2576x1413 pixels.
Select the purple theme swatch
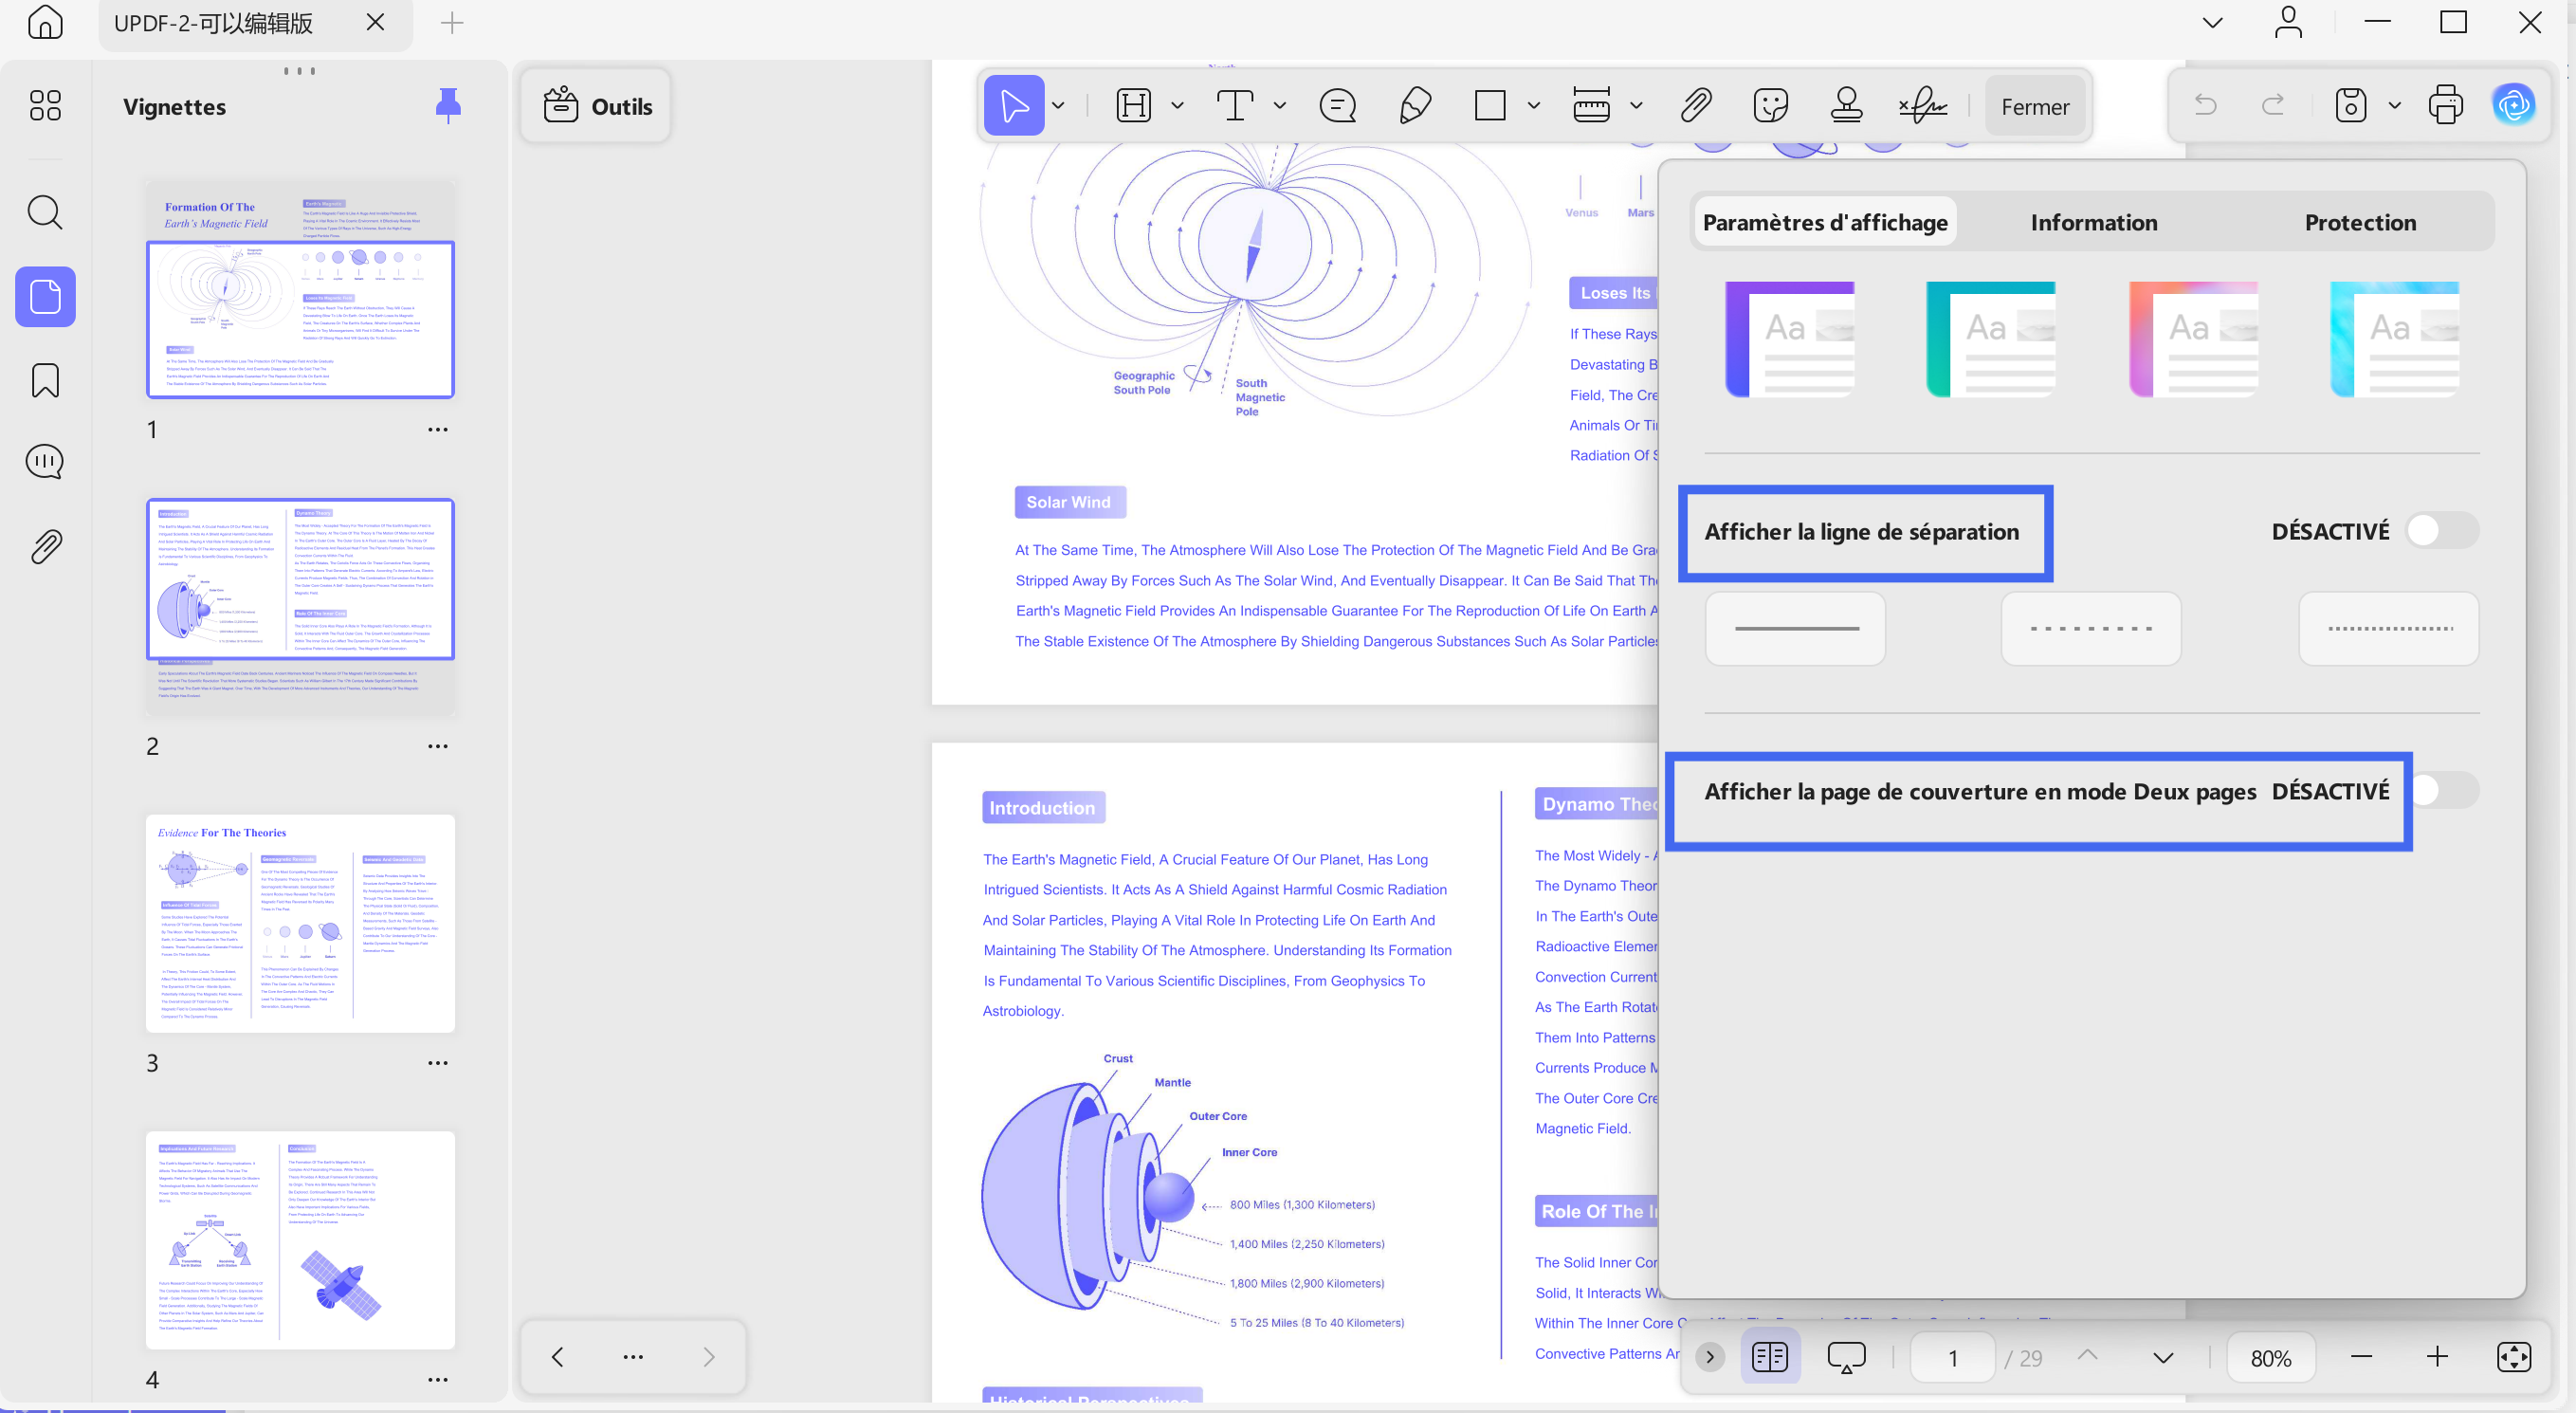[1789, 340]
